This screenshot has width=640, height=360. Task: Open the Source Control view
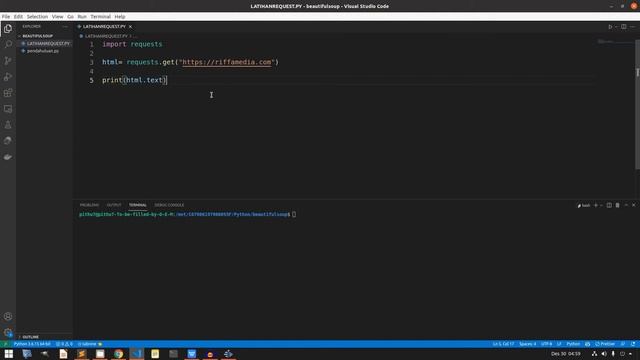[x=8, y=60]
